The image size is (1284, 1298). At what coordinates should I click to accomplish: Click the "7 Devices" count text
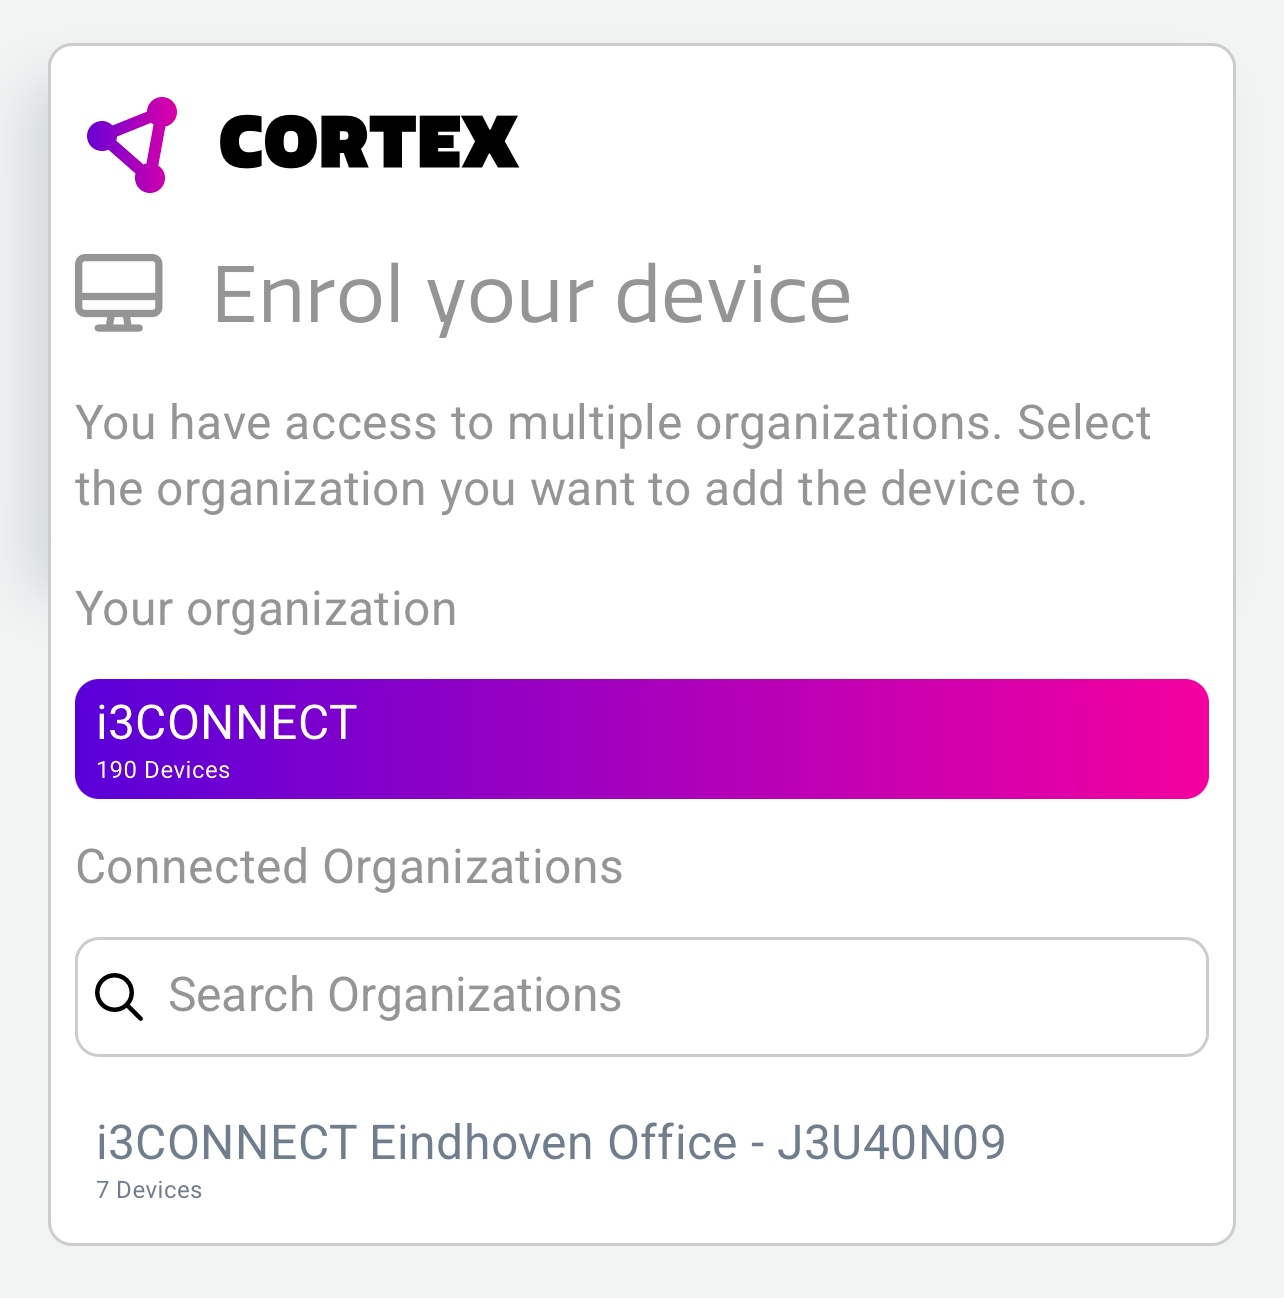coord(149,1190)
